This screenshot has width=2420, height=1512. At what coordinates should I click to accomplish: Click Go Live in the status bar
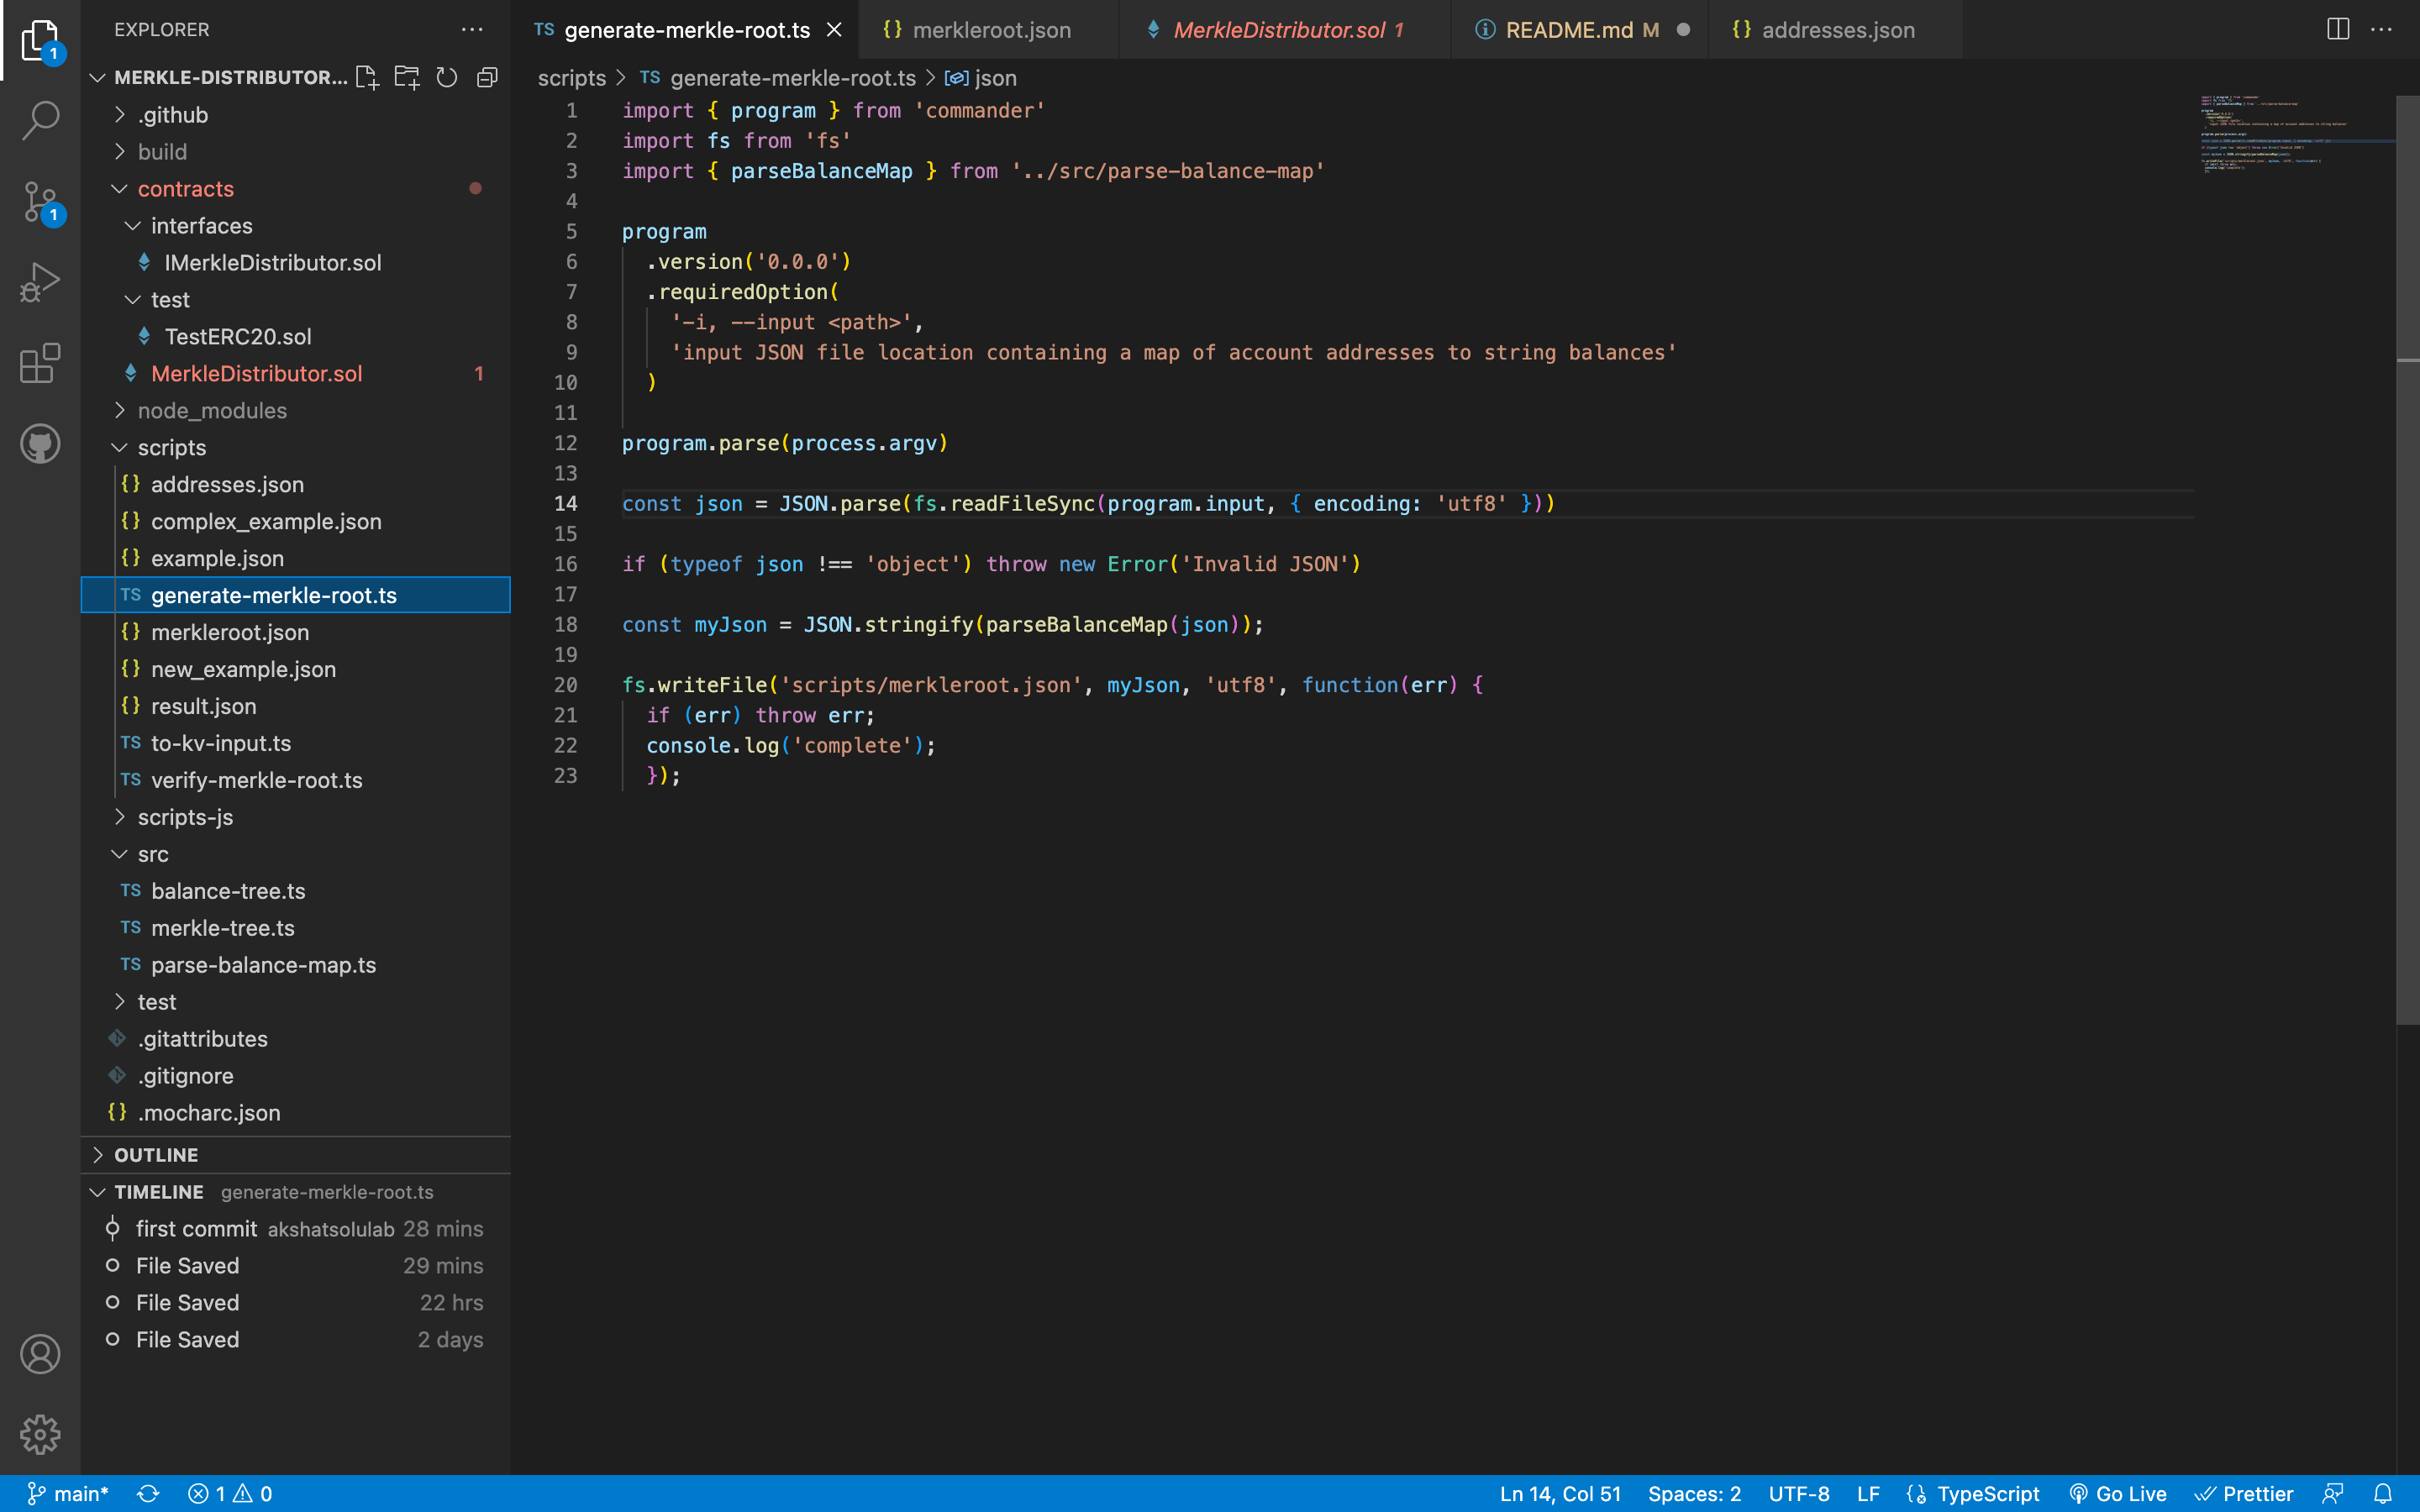(2117, 1494)
